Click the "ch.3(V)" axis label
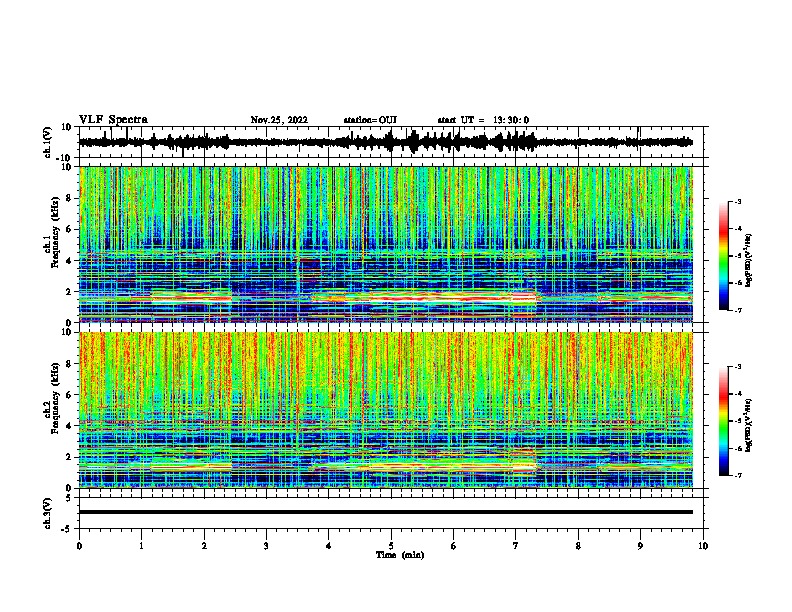 click(48, 513)
